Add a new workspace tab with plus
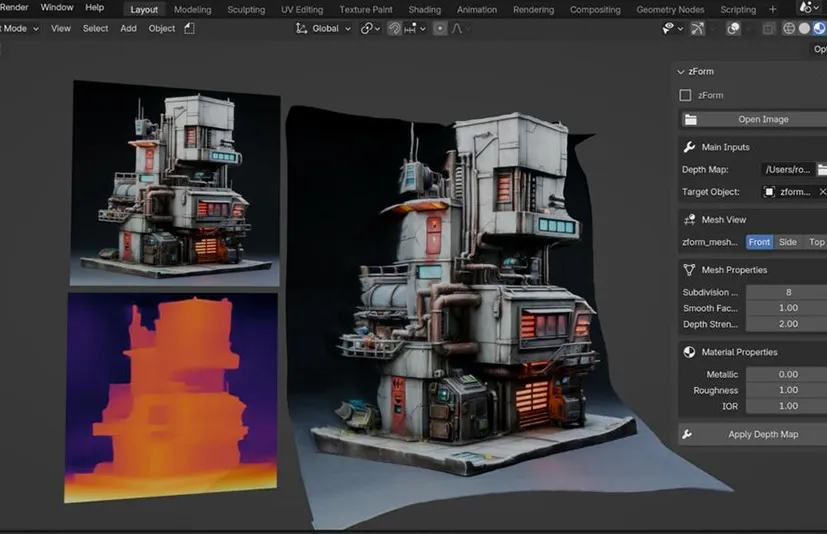This screenshot has height=534, width=827. click(x=772, y=9)
